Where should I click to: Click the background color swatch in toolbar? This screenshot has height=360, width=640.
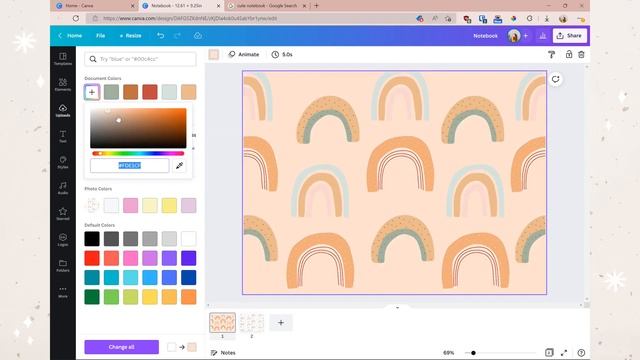pyautogui.click(x=213, y=54)
